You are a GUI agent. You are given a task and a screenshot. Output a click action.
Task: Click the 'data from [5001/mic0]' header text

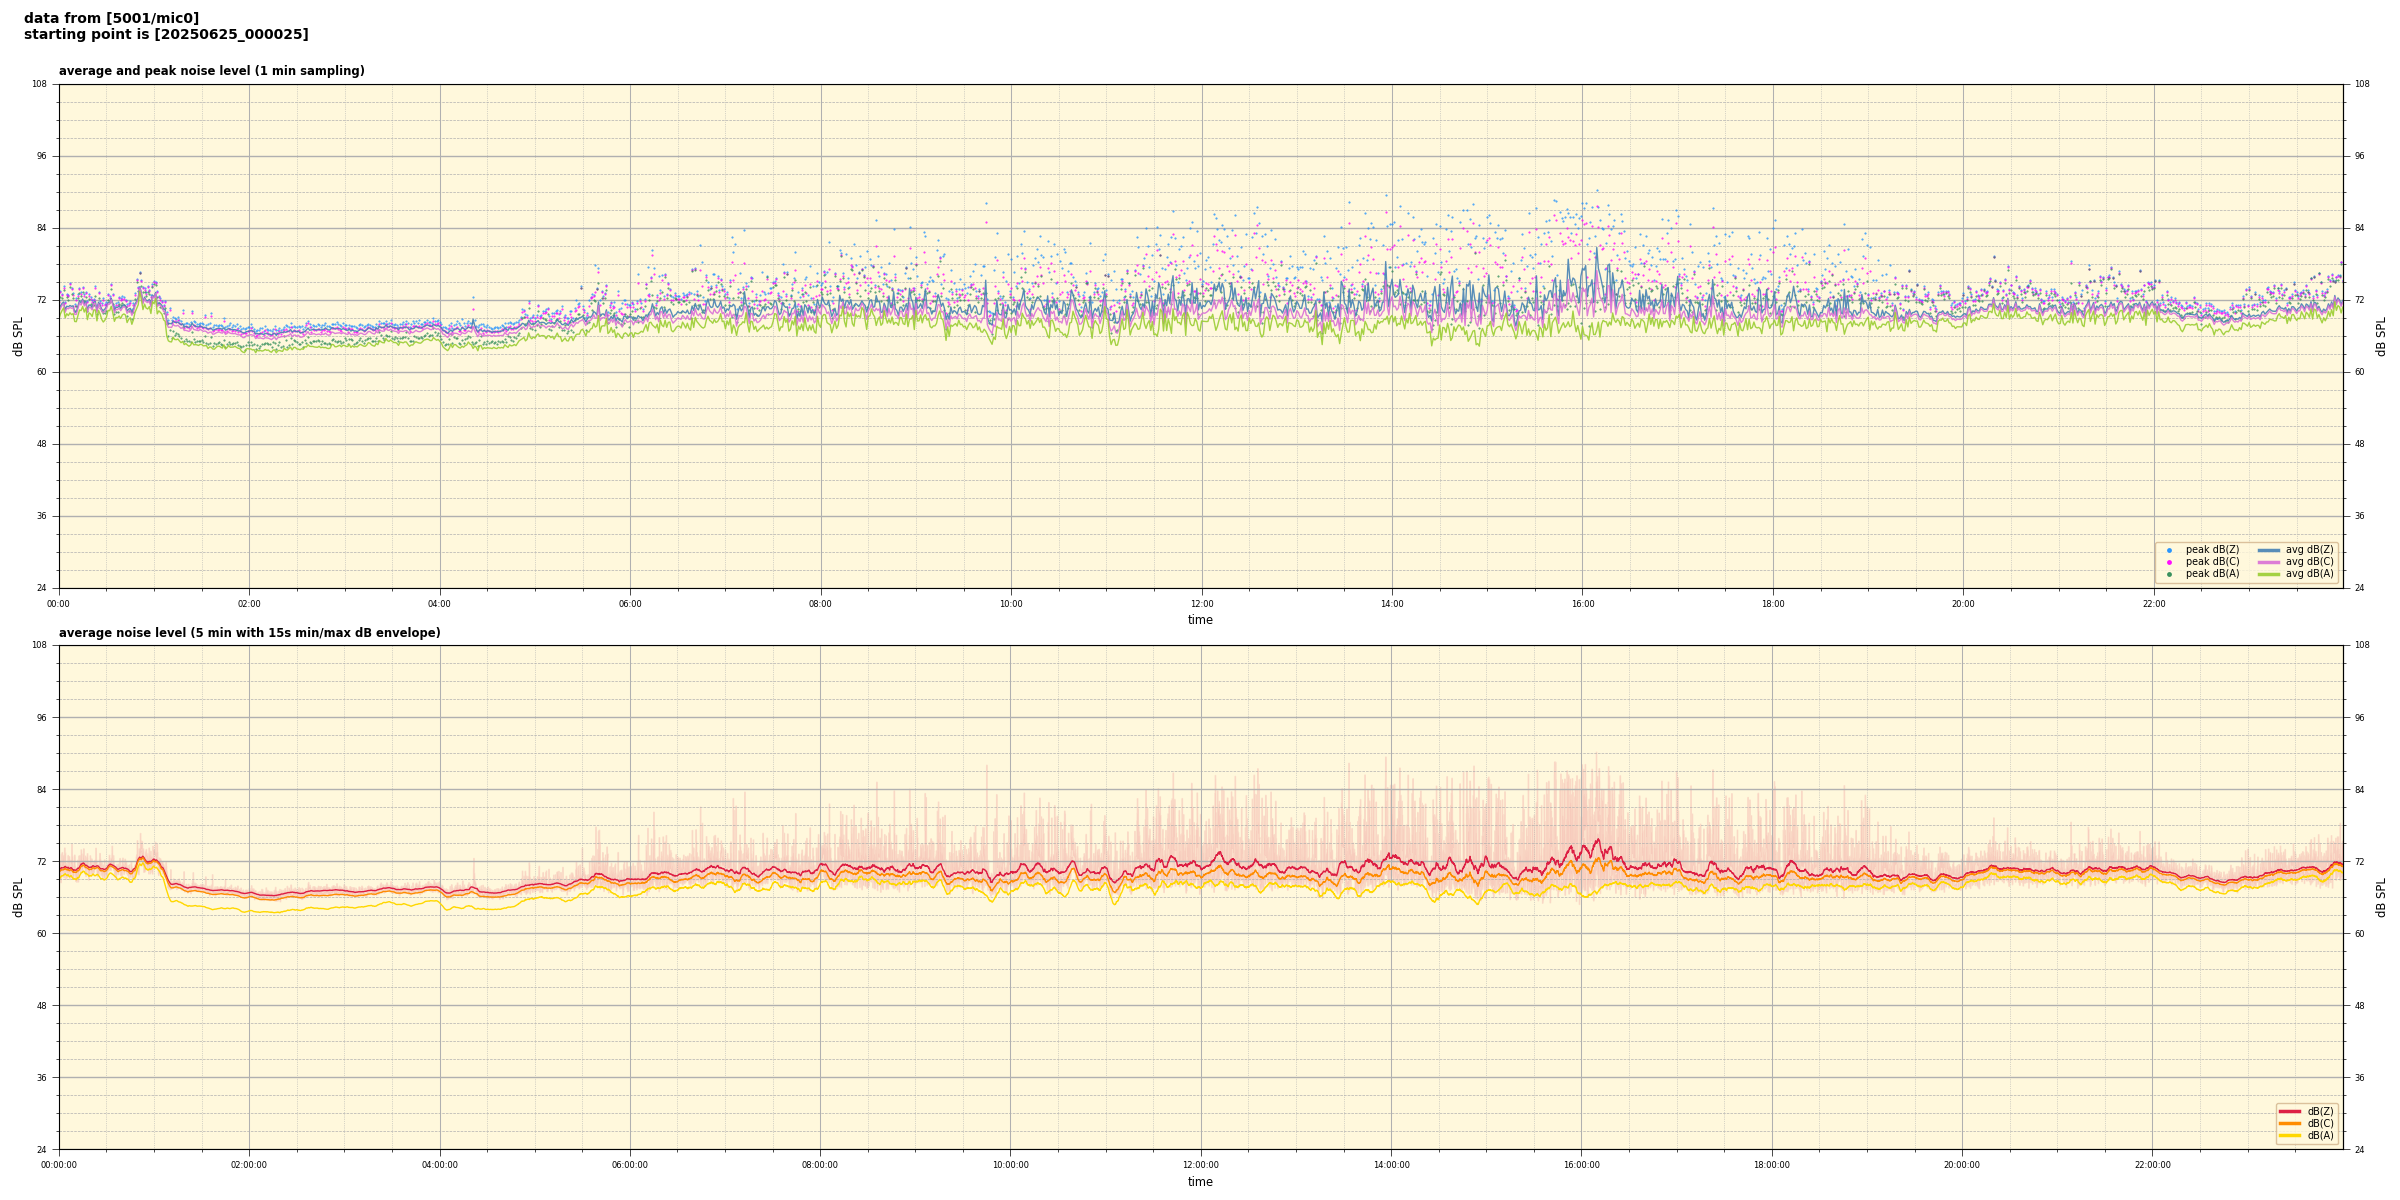click(111, 18)
